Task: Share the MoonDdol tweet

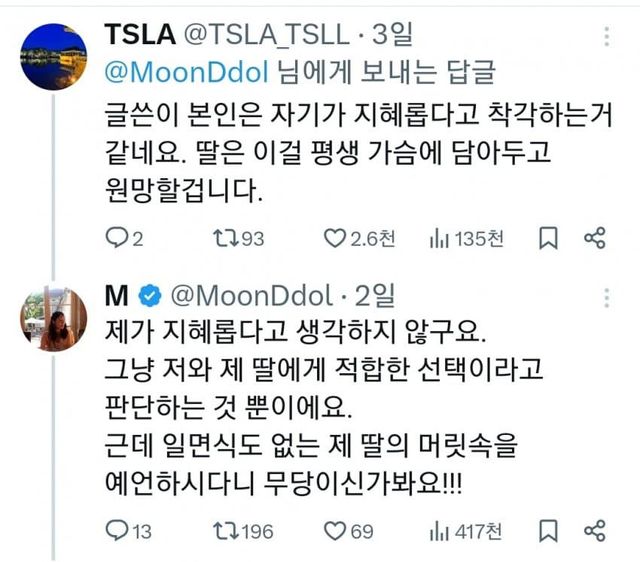Action: 594,530
